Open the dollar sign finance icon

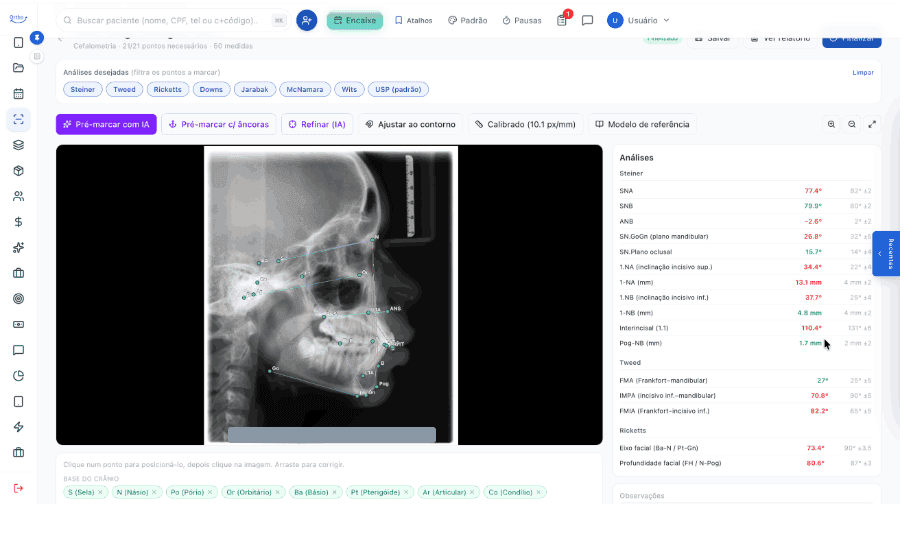(18, 222)
